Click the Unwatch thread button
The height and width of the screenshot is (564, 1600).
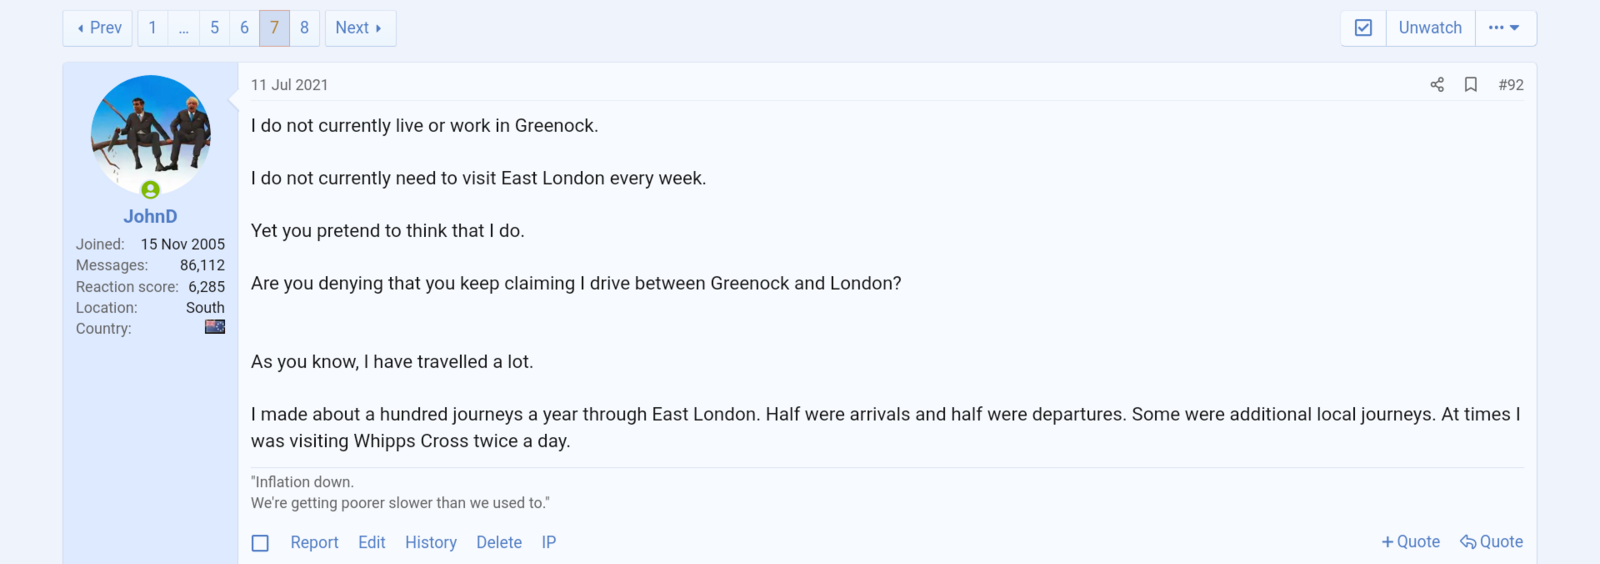coord(1430,28)
